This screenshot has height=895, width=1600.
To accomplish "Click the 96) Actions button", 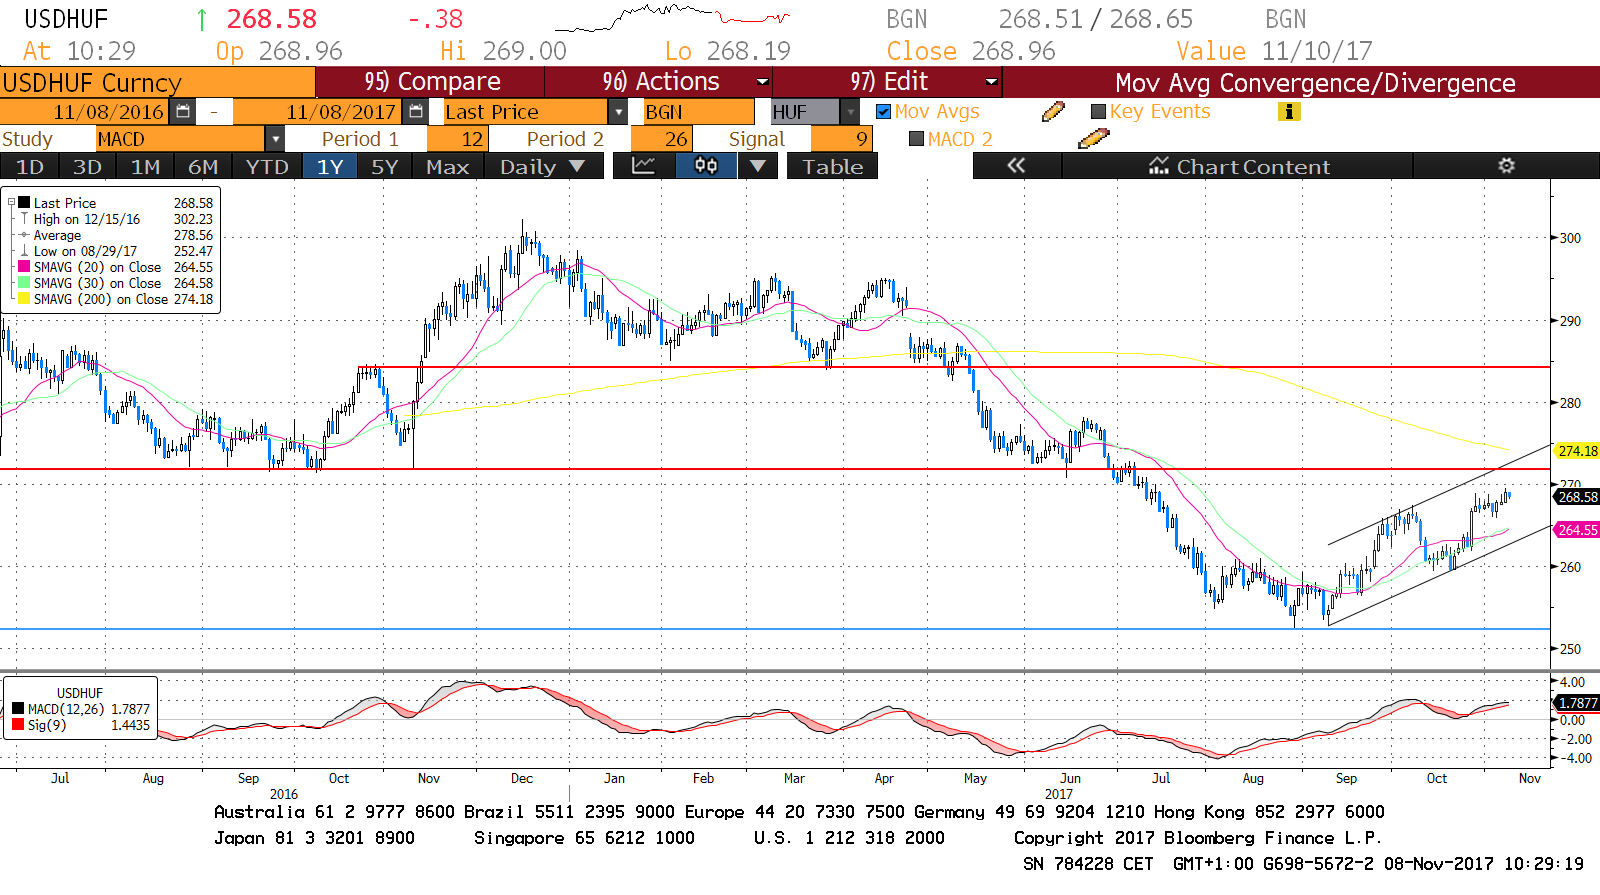I will tap(660, 82).
